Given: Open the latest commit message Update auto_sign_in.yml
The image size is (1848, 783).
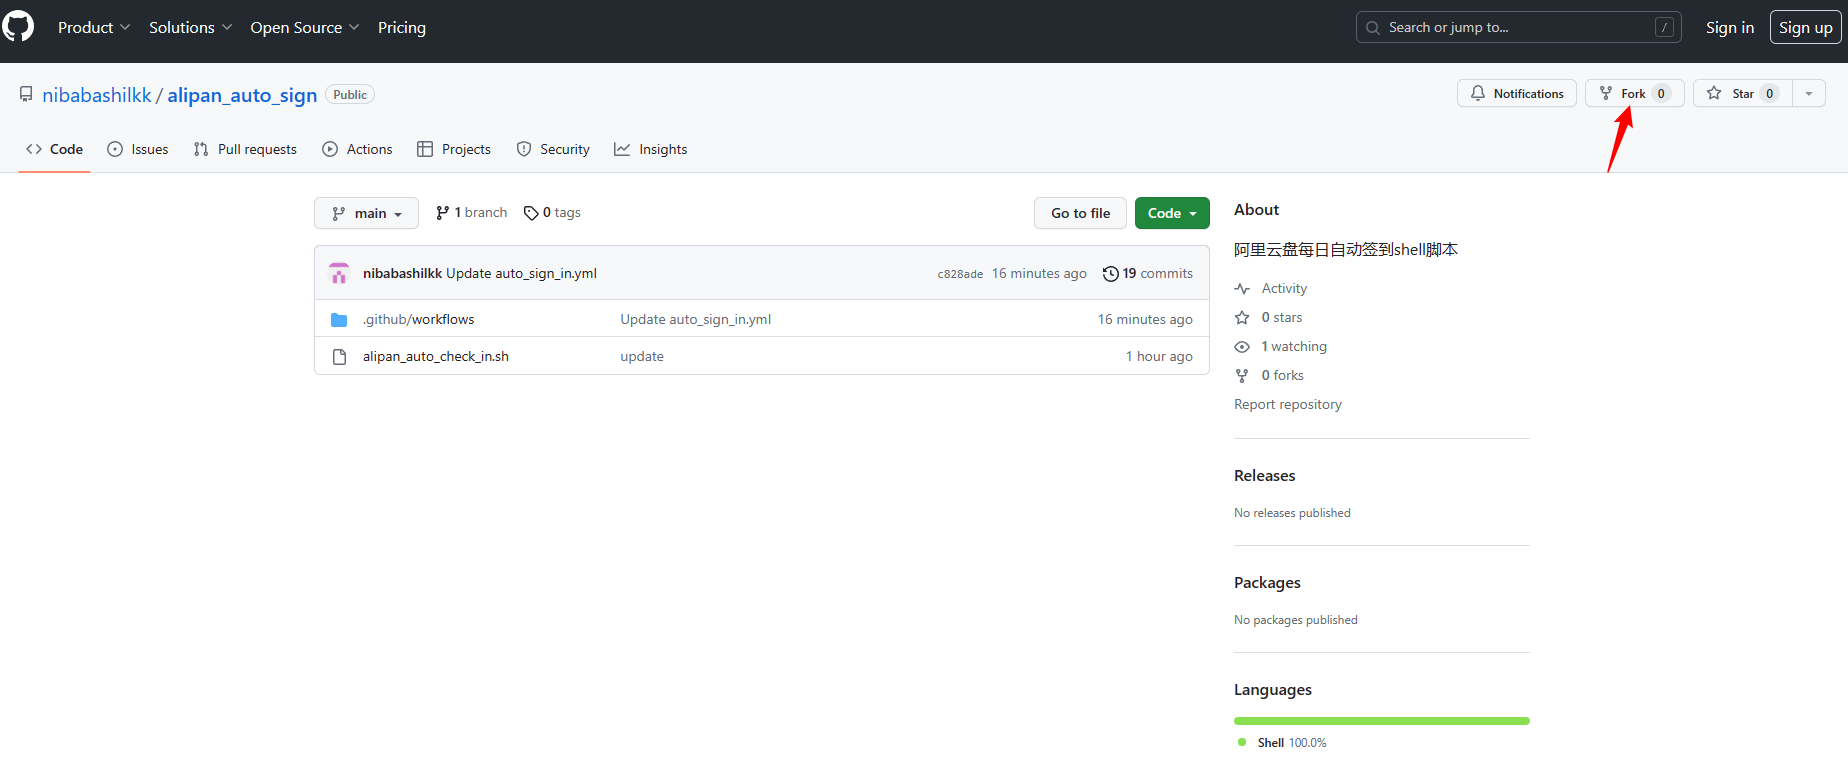Looking at the screenshot, I should click(x=521, y=273).
